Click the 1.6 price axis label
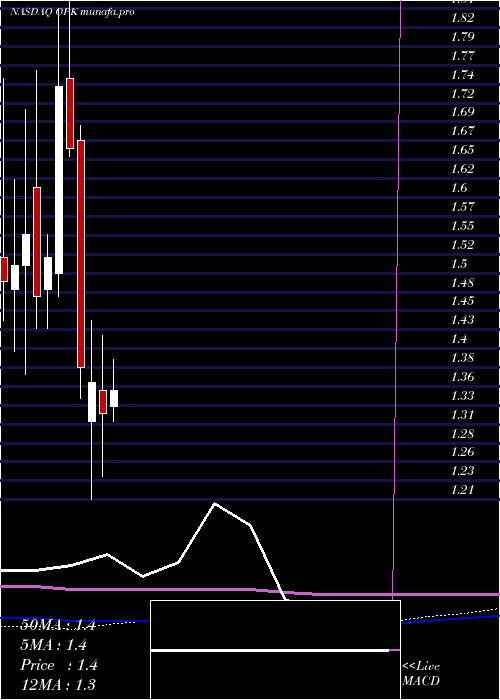Viewport: 500px width, 700px height. tap(459, 188)
